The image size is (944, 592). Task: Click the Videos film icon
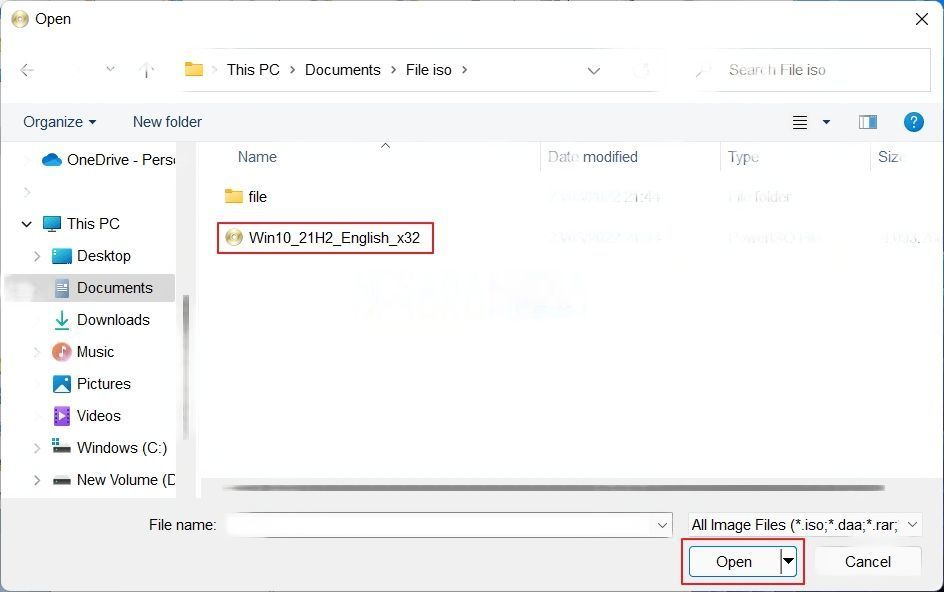pos(61,416)
